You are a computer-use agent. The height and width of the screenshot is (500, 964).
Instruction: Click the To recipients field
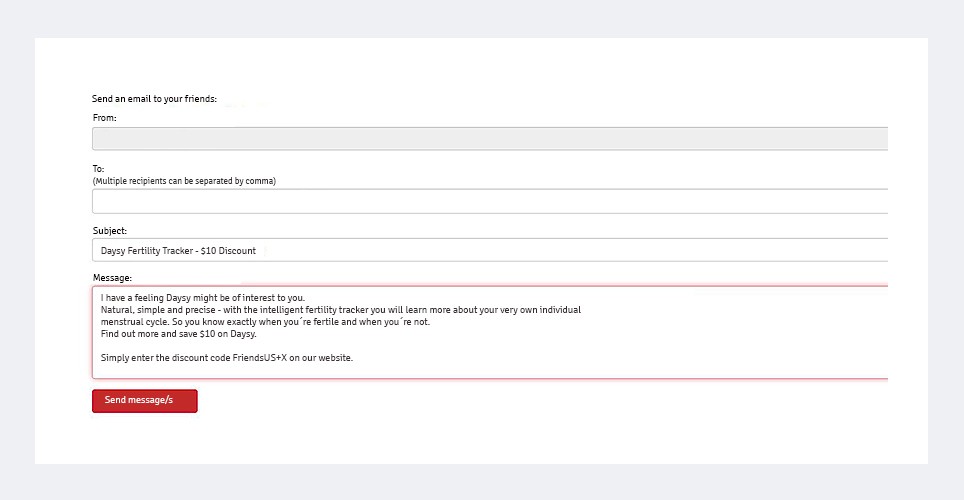click(x=490, y=201)
